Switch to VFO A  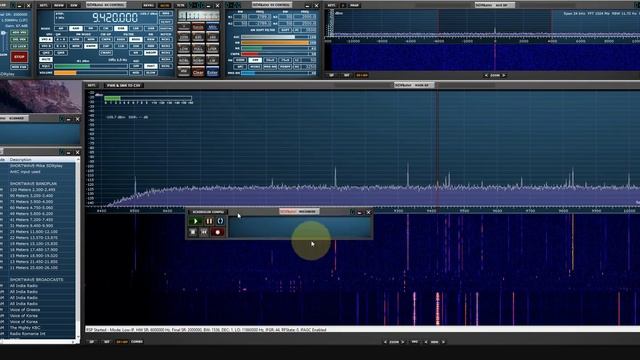[x=46, y=39]
